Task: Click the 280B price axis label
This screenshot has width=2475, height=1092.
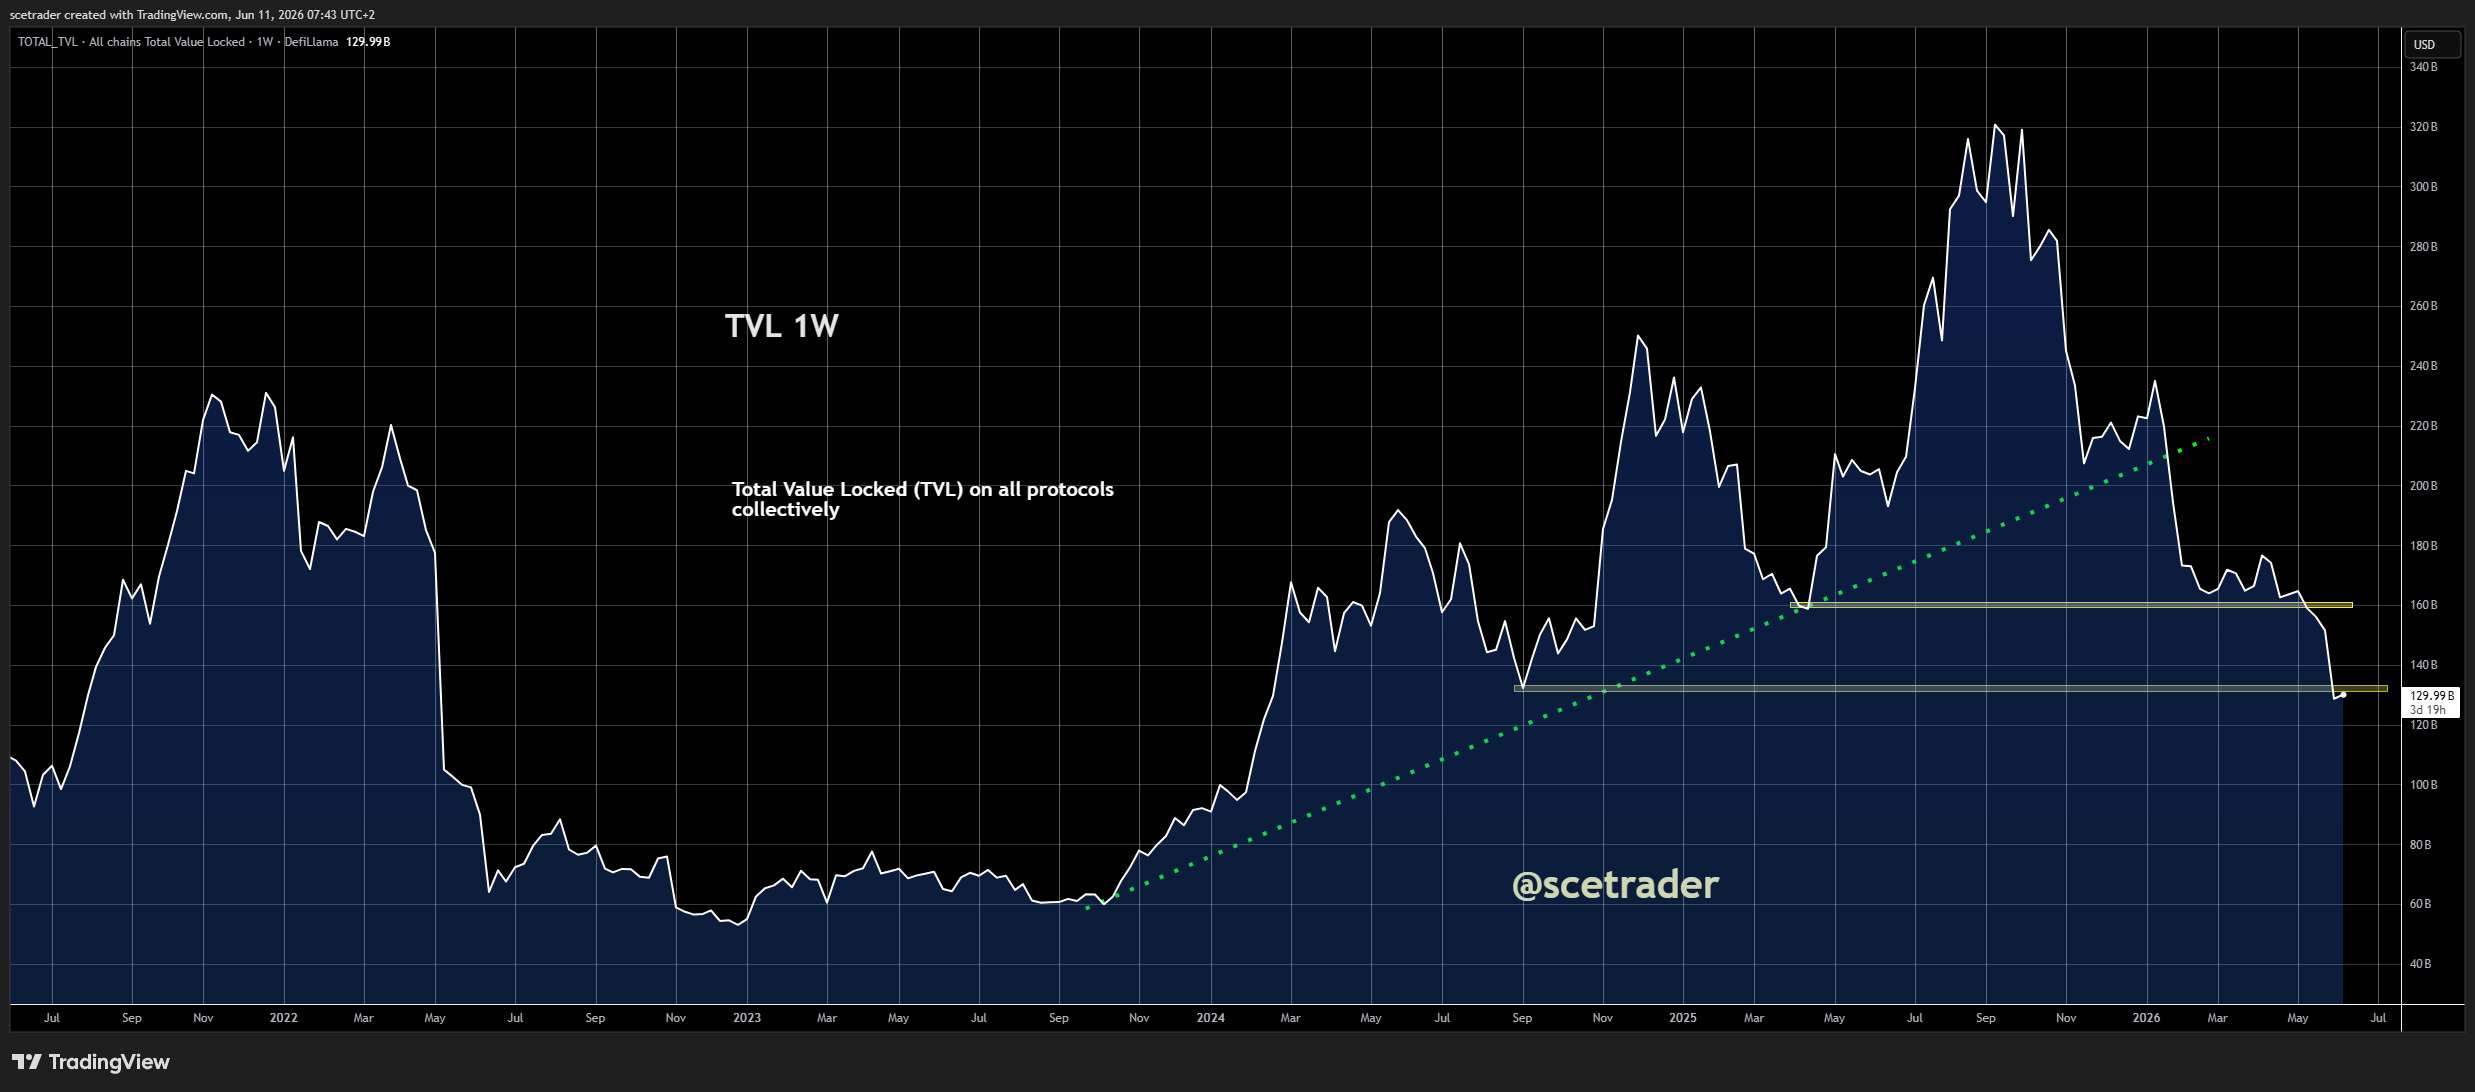Action: [2423, 247]
